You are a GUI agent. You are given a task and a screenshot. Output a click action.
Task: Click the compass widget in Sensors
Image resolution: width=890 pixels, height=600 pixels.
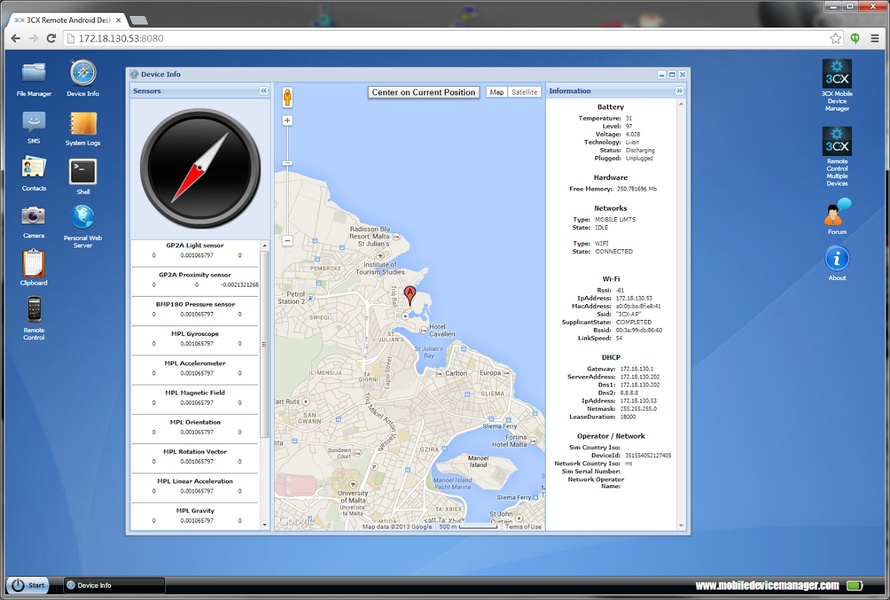pos(200,168)
